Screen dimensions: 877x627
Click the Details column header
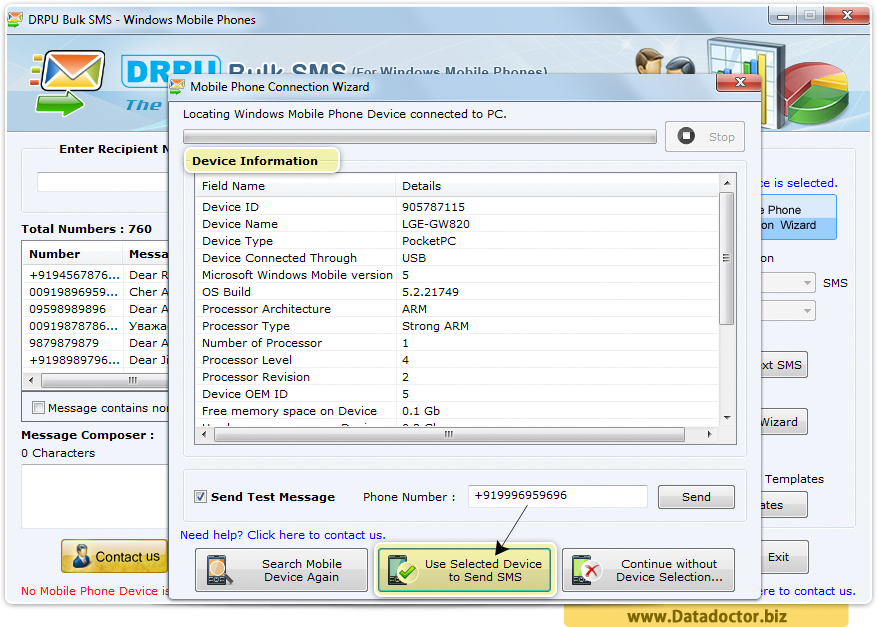[x=557, y=186]
